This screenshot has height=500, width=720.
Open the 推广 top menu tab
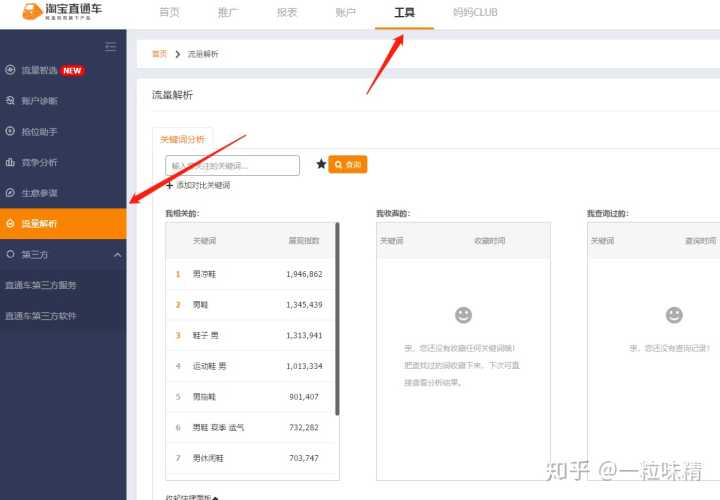(229, 13)
